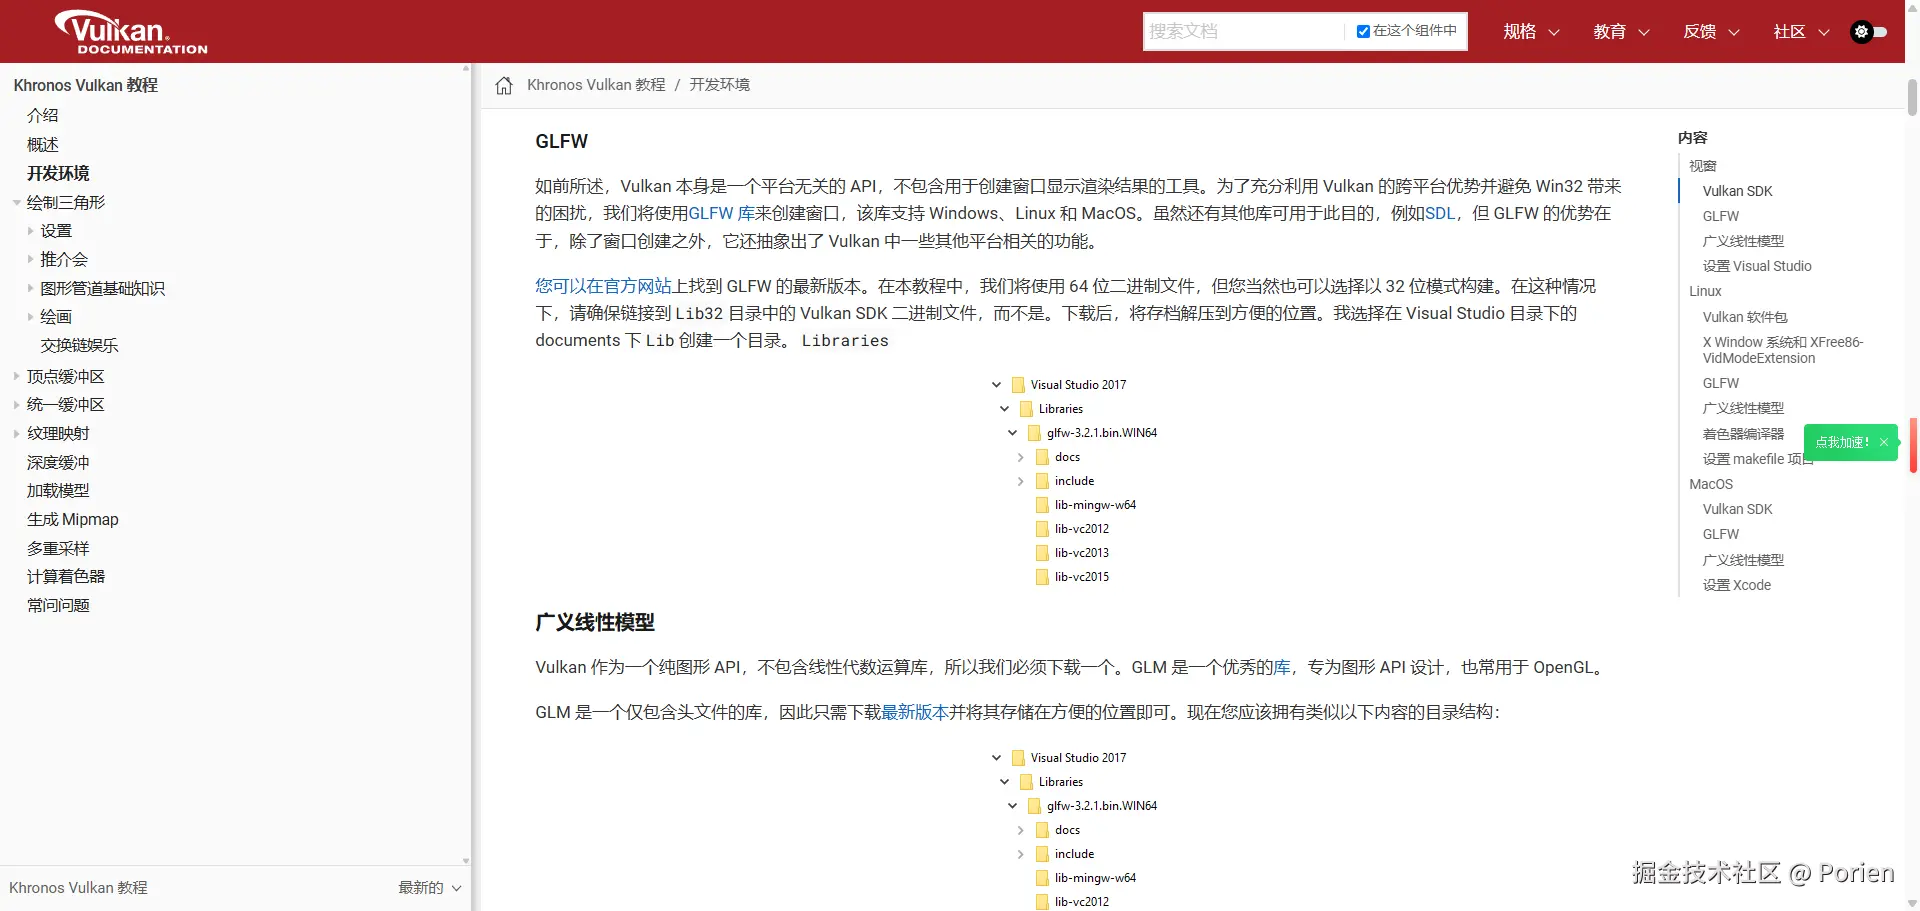Follow the 您可以在官方网站 hyperlink
Screen dimensions: 1920x911
[x=603, y=286]
